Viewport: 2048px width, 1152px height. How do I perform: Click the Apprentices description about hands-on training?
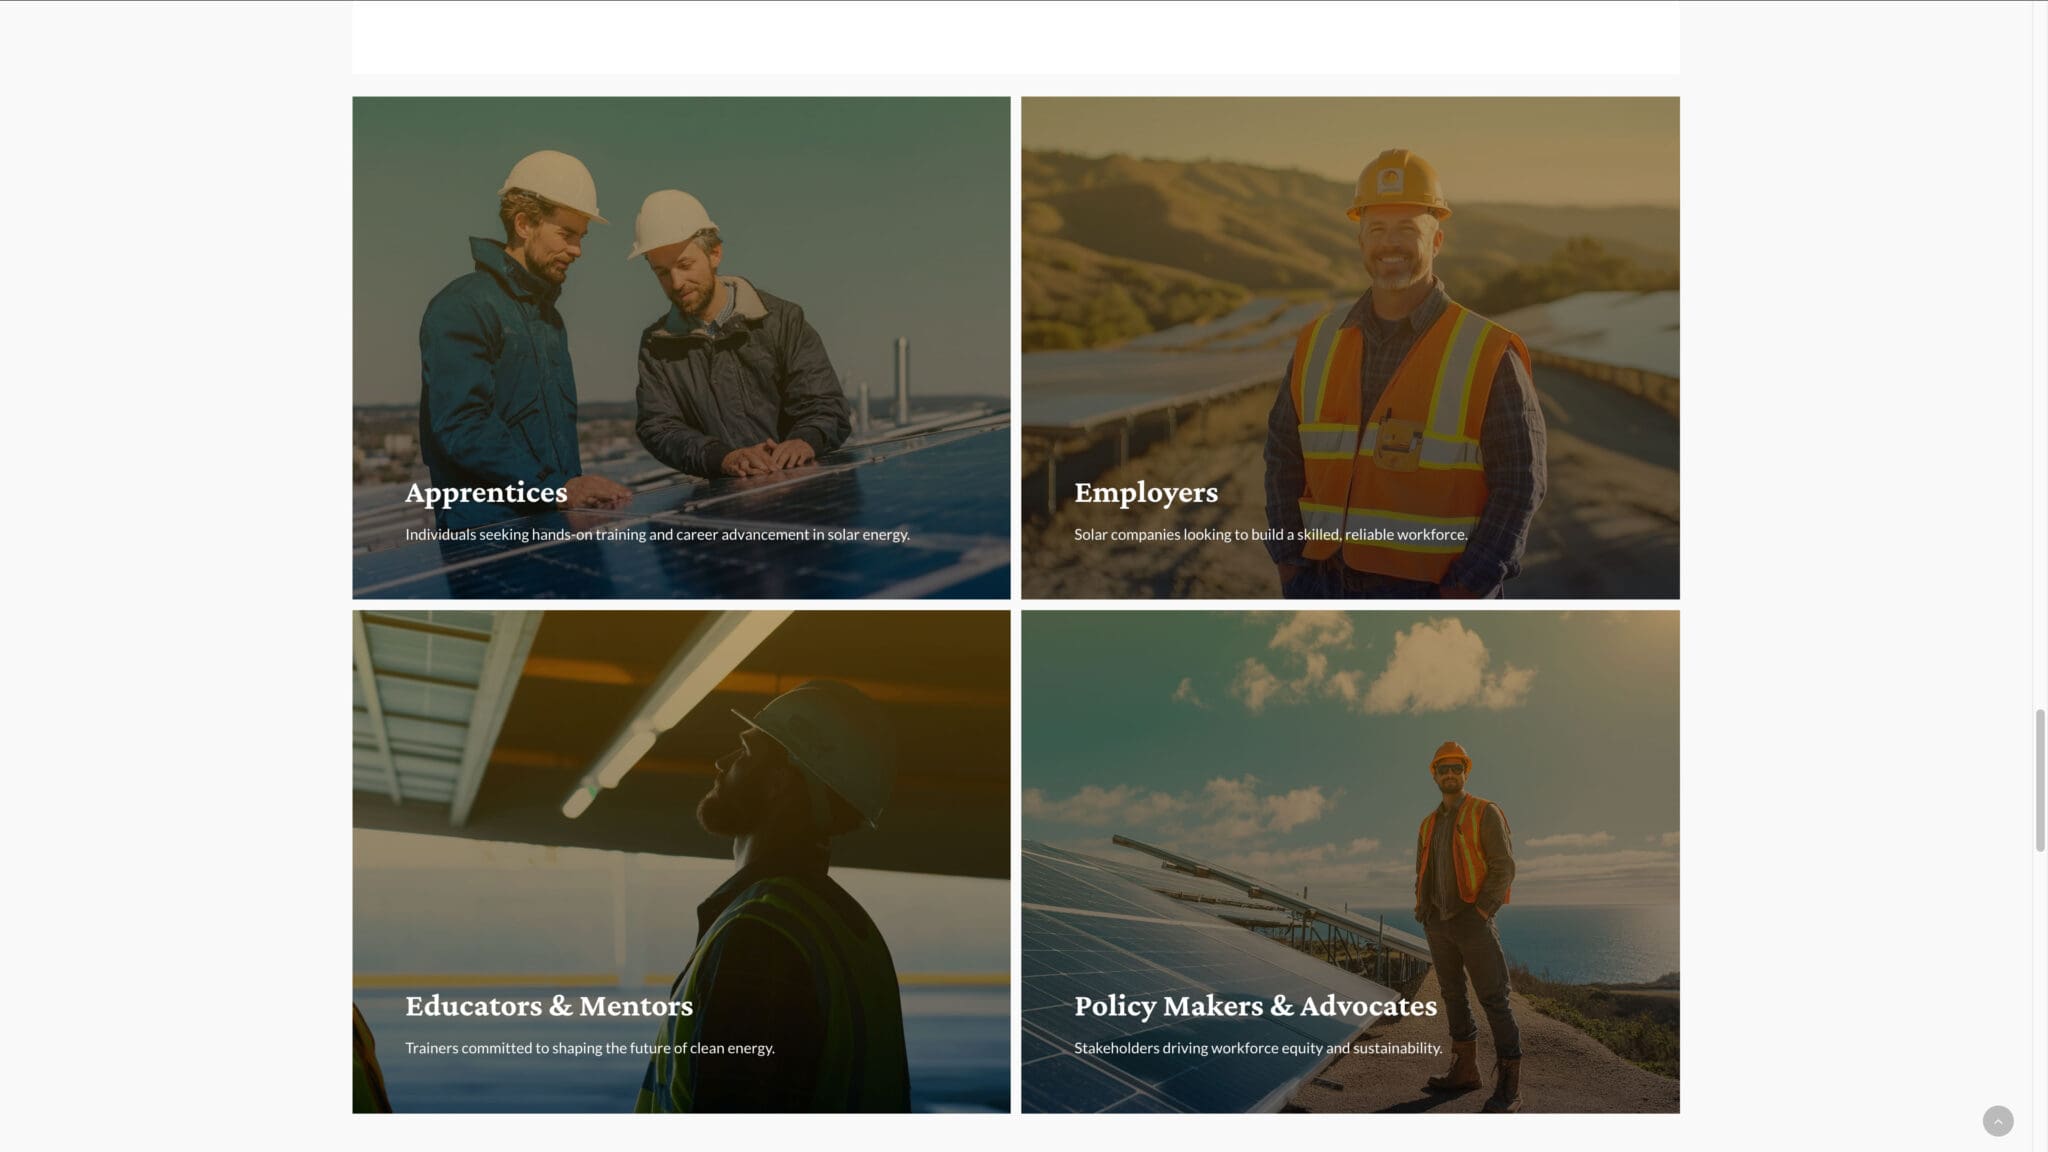point(657,535)
